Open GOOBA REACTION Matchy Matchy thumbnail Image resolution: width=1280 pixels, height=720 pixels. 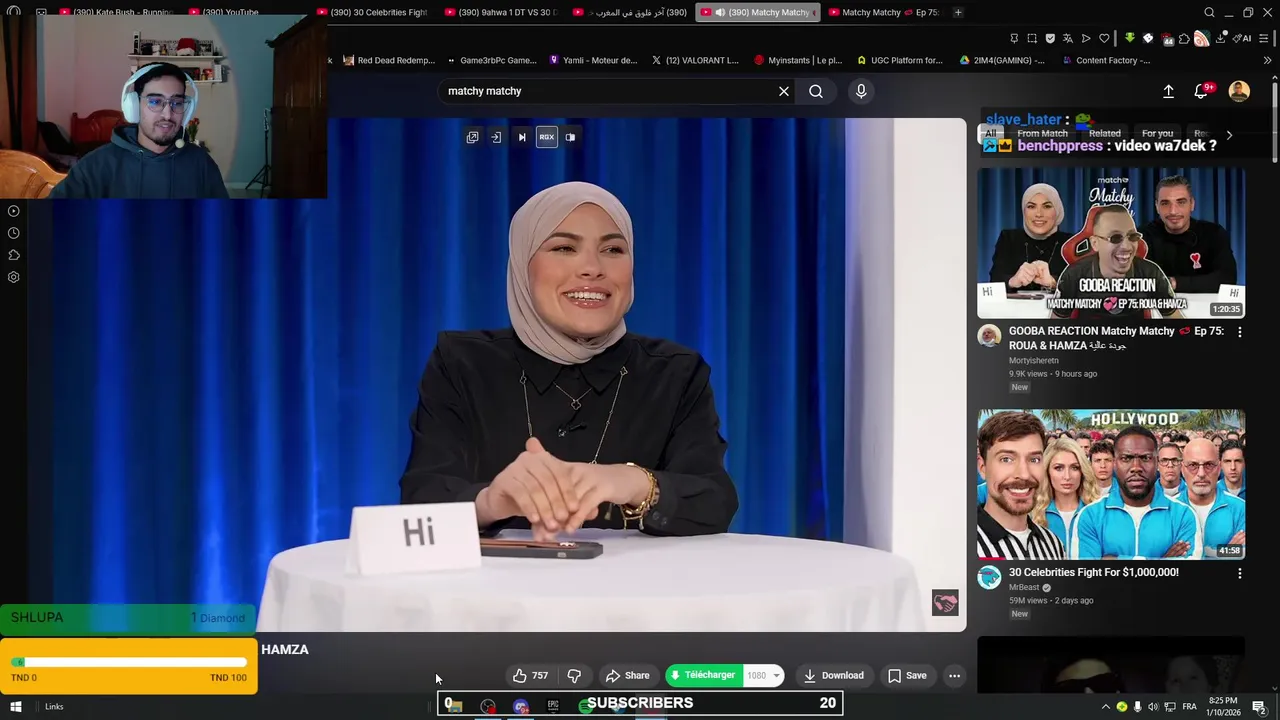click(1111, 243)
